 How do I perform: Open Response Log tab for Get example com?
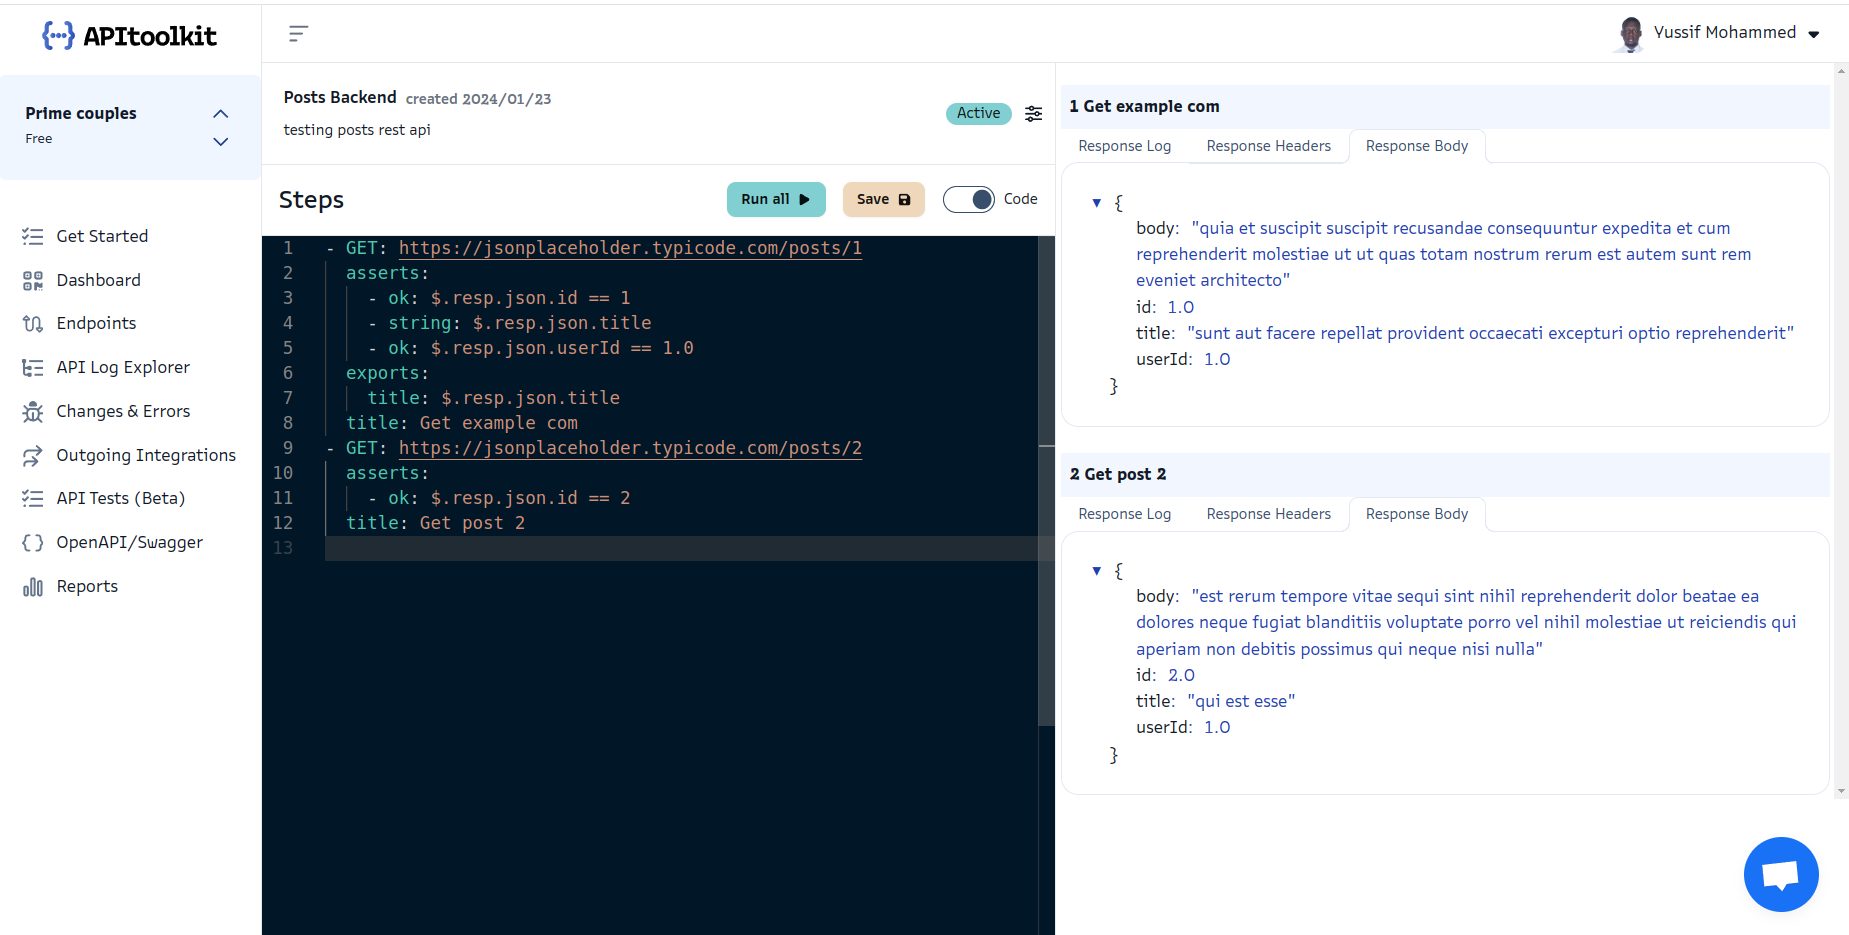(x=1125, y=146)
